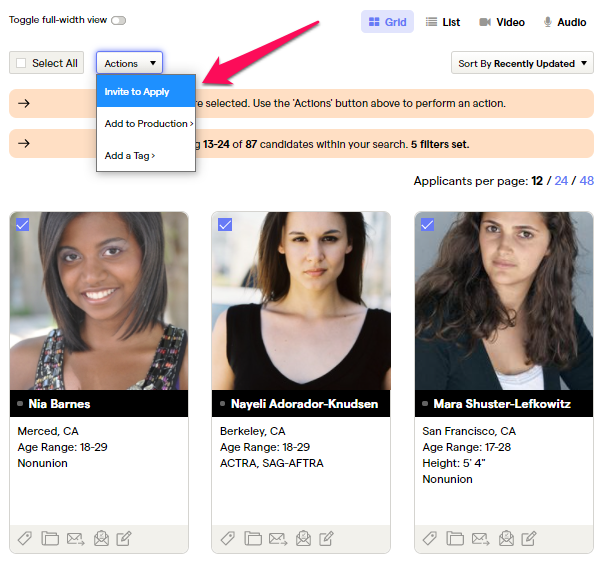Deselect Mara Shuster-Lefkowitz's photo checkbox
603x569 pixels.
(x=427, y=225)
